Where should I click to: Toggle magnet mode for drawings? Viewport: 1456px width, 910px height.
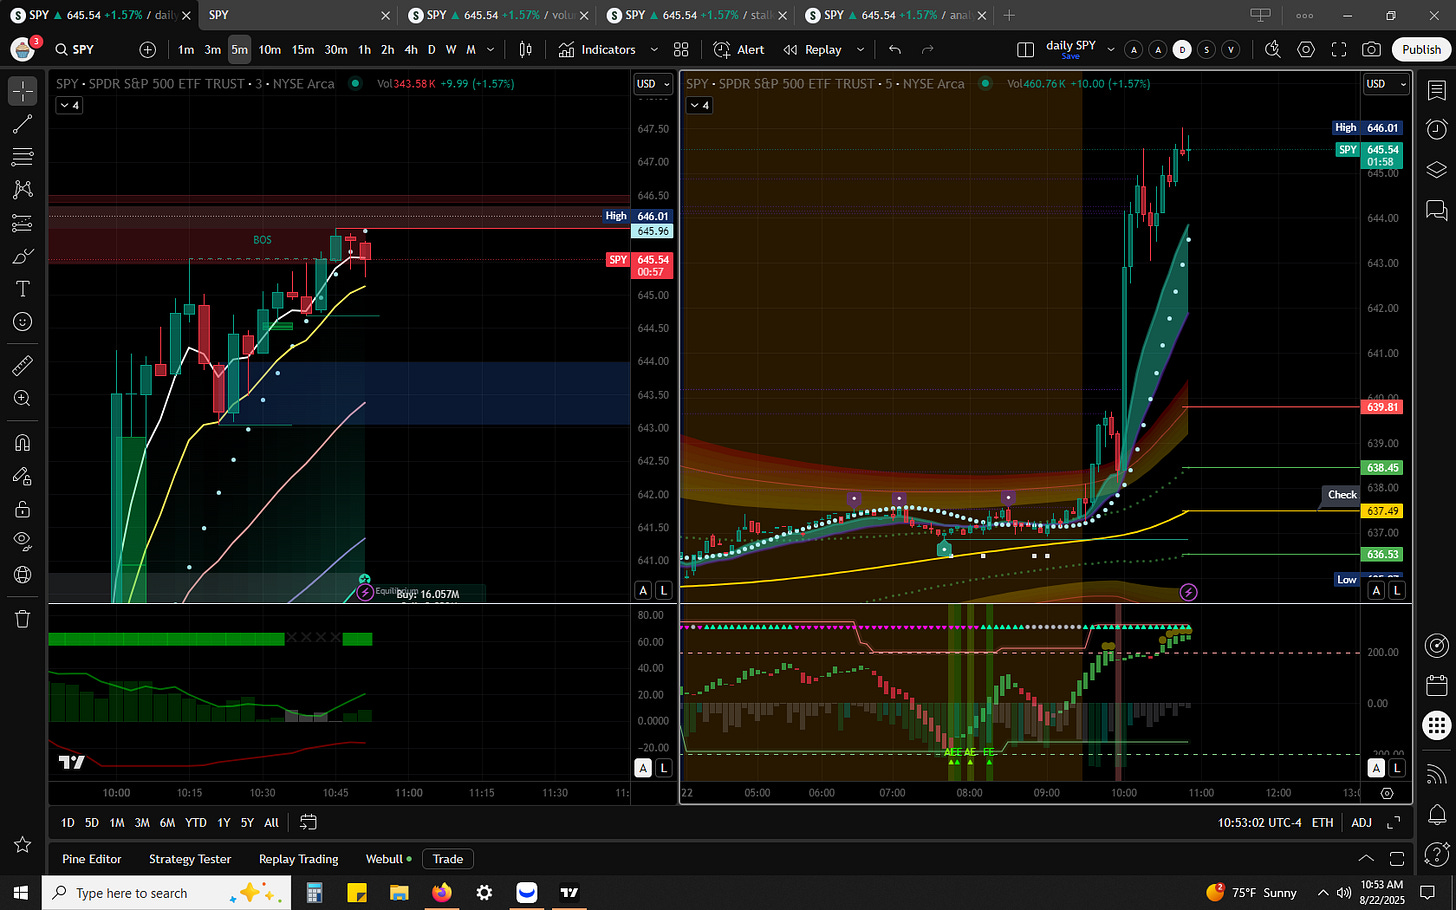(22, 443)
